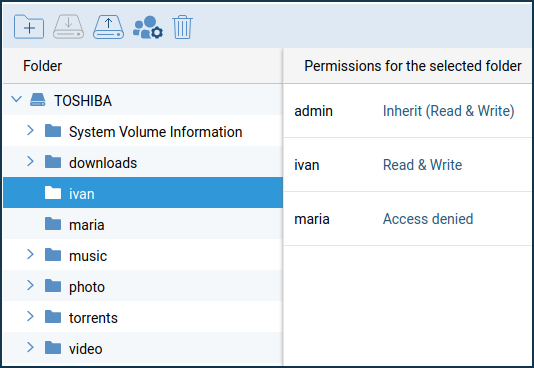Select the ivan folder
The image size is (534, 368).
[143, 193]
